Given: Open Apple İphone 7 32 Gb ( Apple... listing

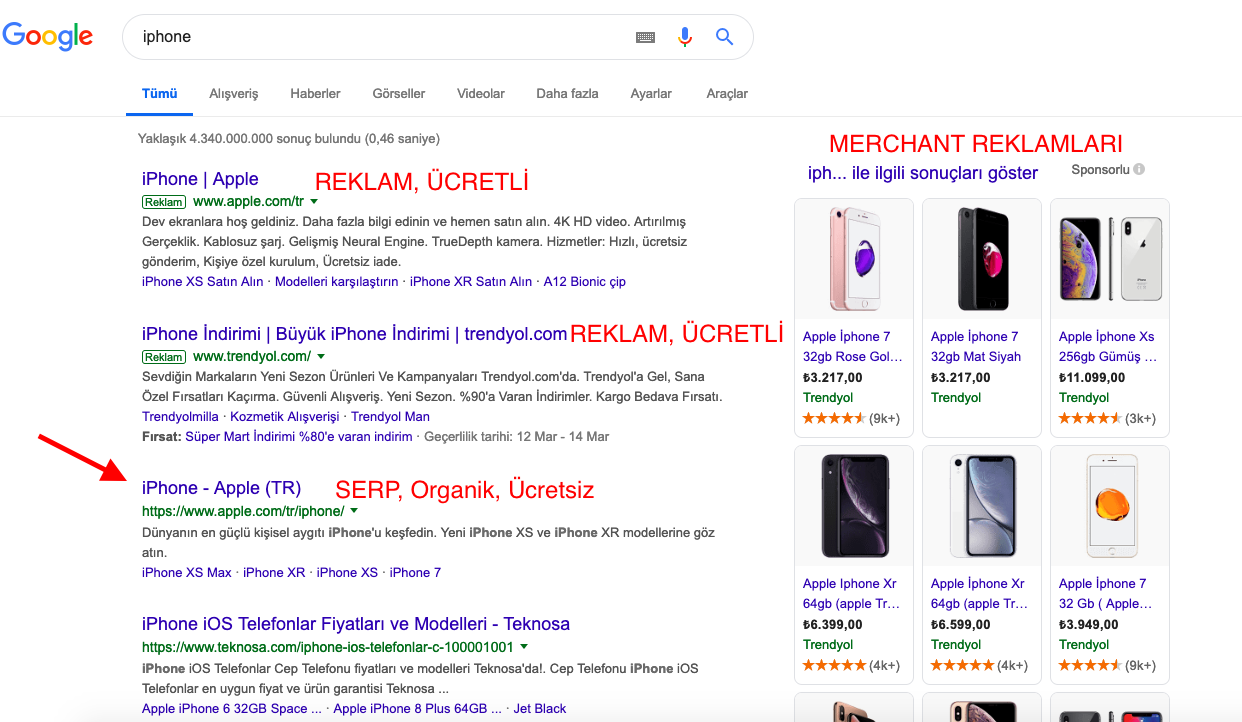Looking at the screenshot, I should pyautogui.click(x=1106, y=594).
